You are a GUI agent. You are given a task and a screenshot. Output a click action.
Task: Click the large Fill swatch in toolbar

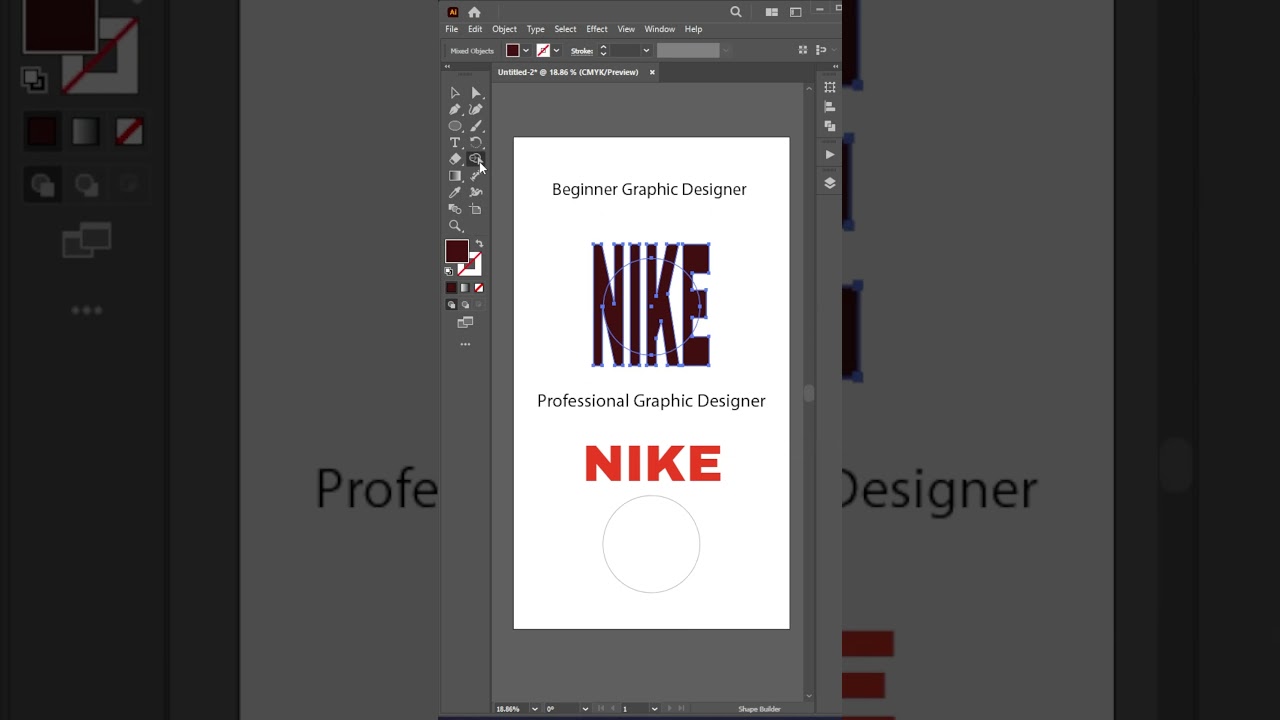coord(457,251)
